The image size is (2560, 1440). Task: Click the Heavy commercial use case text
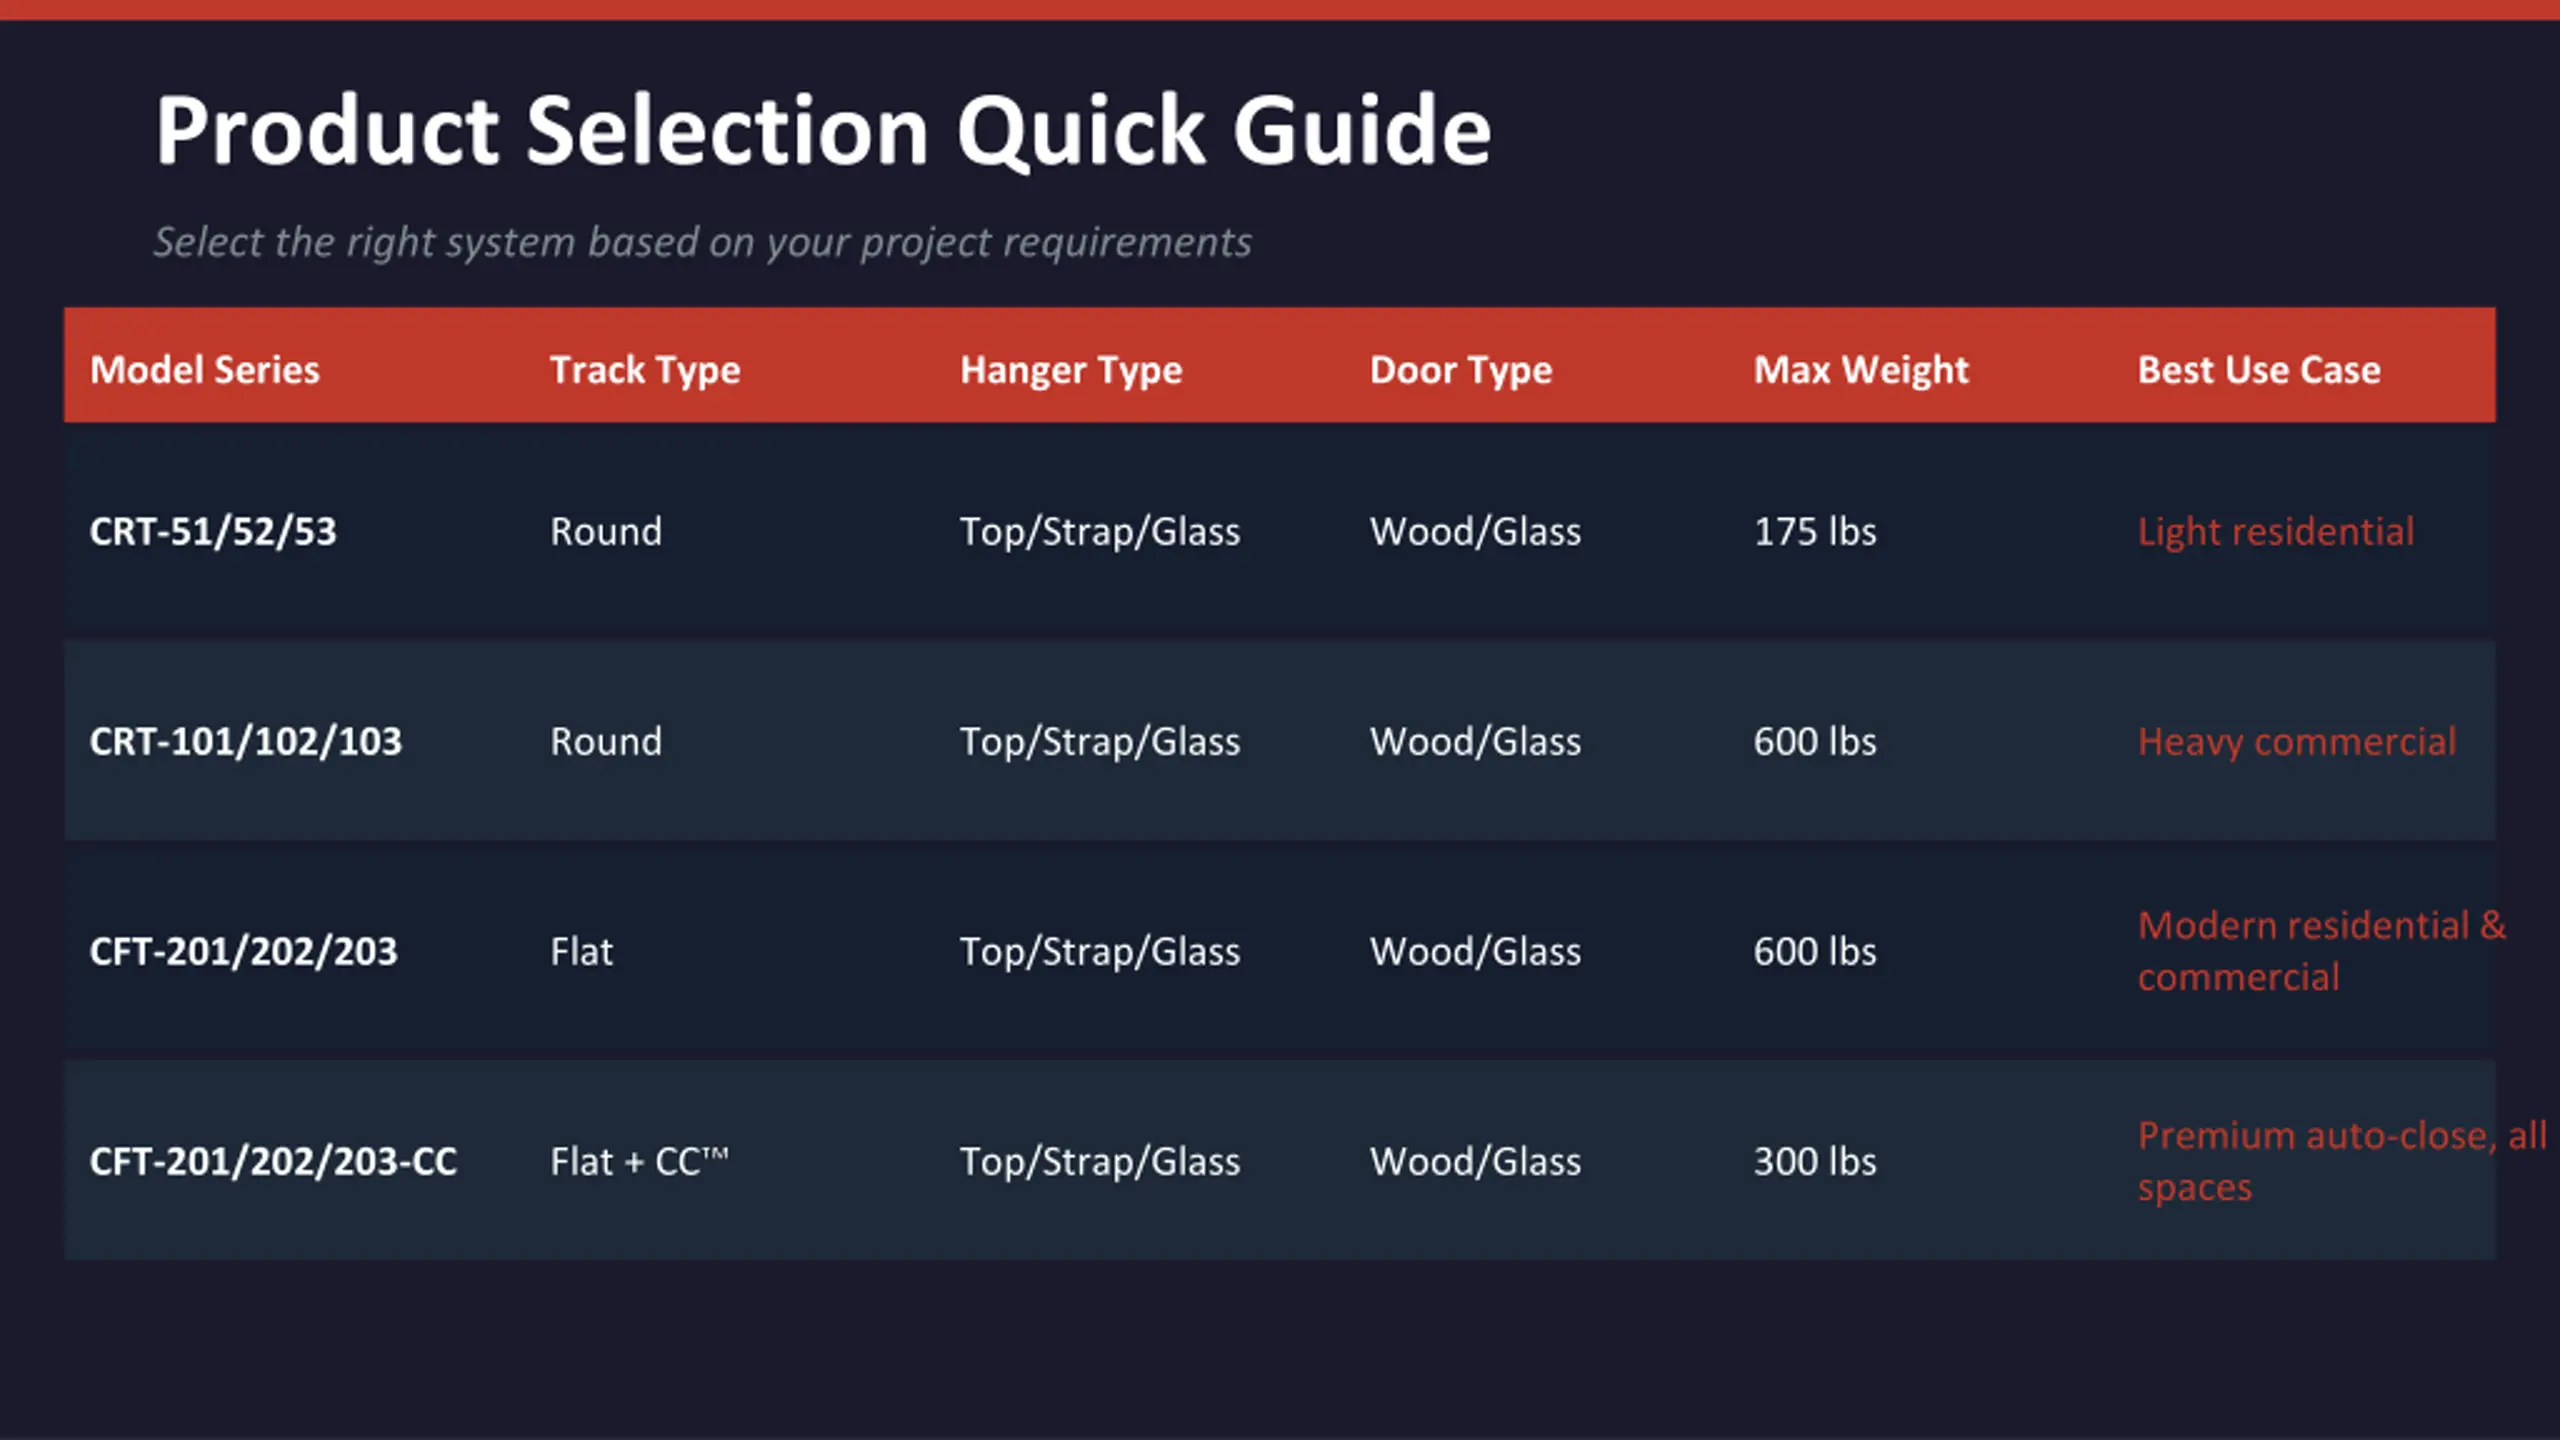(2297, 742)
